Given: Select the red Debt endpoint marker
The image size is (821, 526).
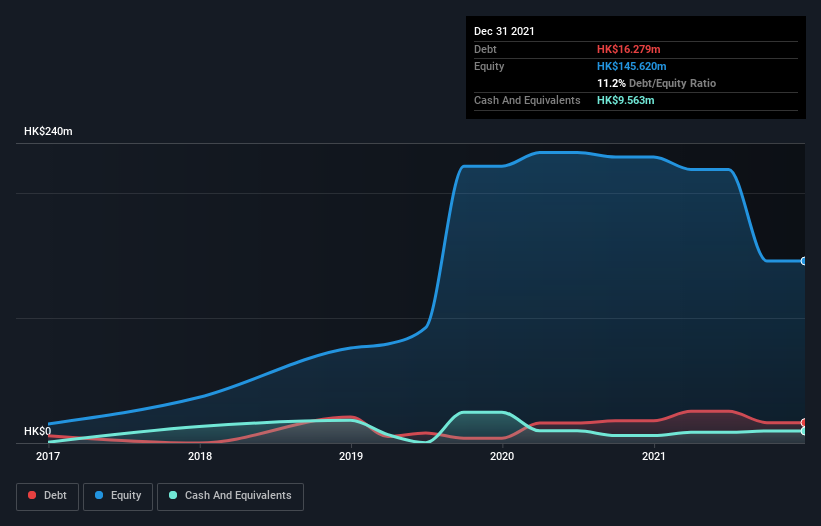Looking at the screenshot, I should (804, 422).
